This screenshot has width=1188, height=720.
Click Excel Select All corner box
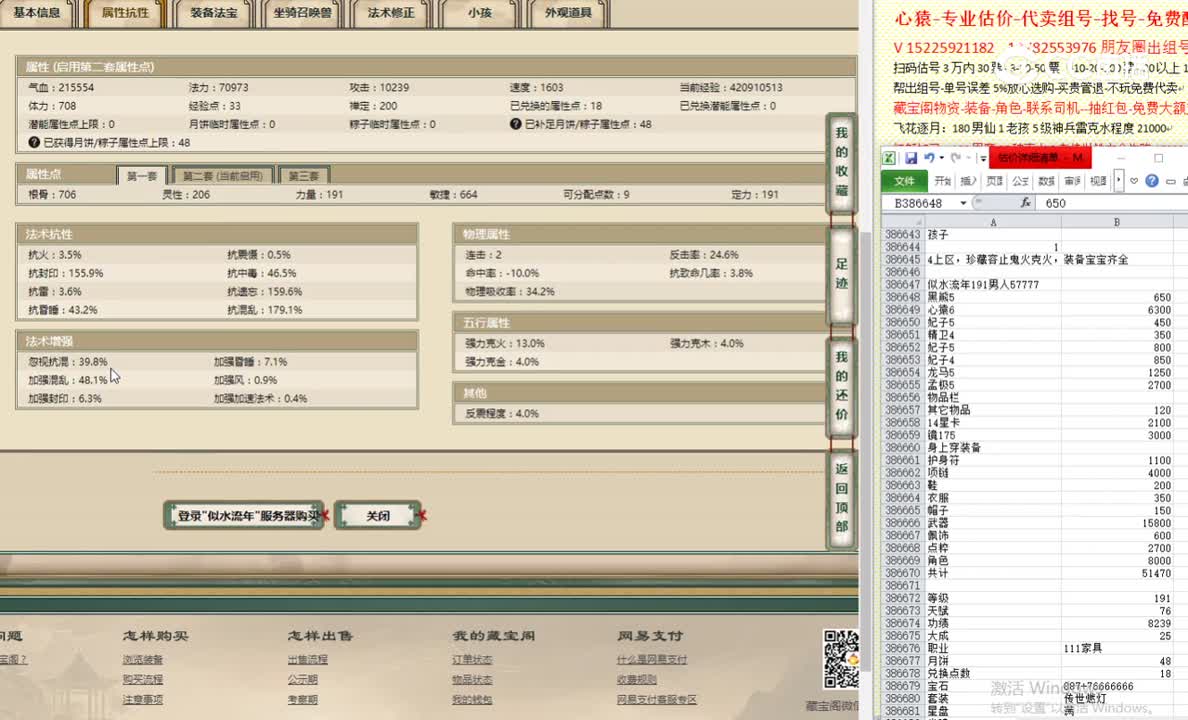click(903, 222)
